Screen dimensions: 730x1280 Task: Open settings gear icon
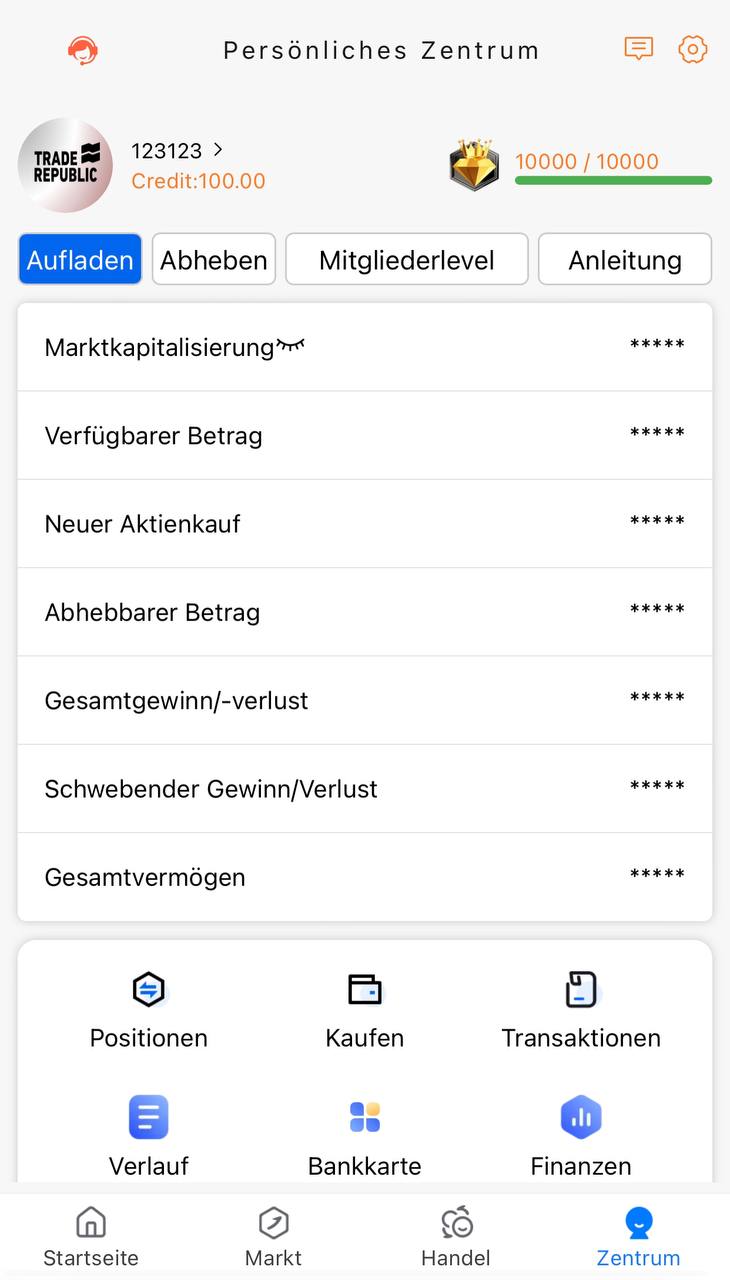point(692,50)
